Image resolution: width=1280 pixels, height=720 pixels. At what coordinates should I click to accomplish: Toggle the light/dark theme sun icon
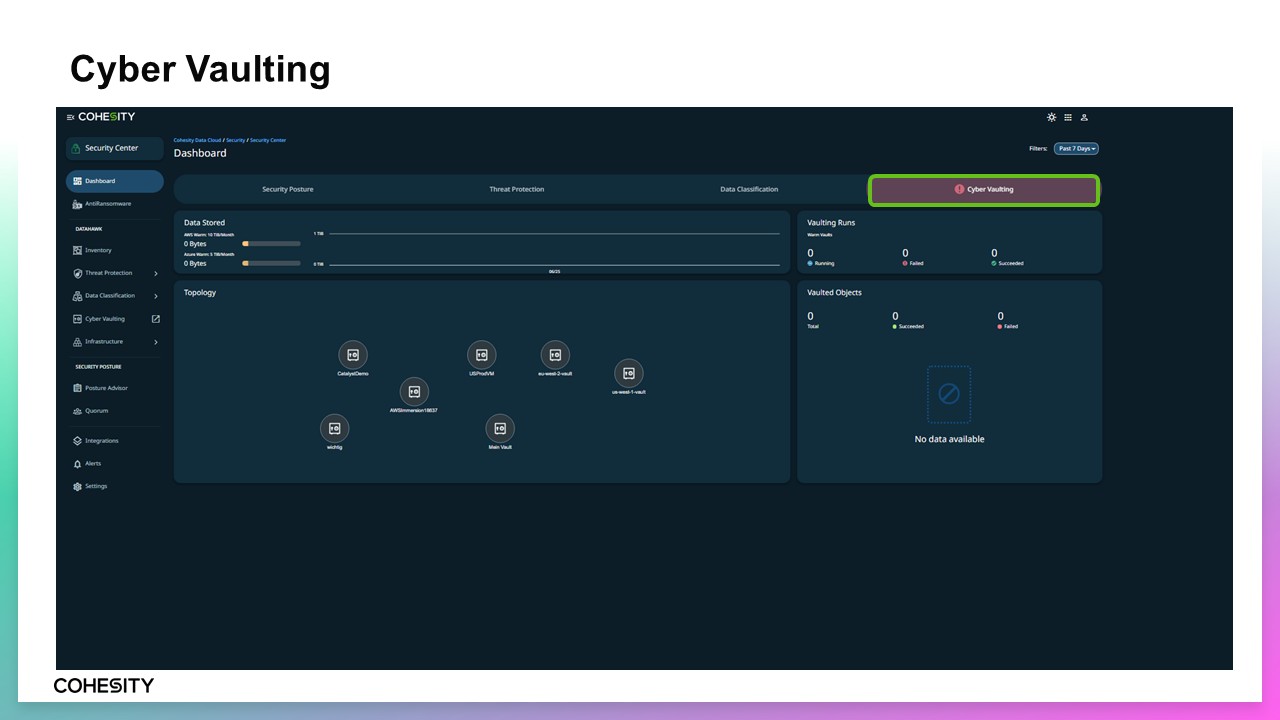coord(1051,117)
